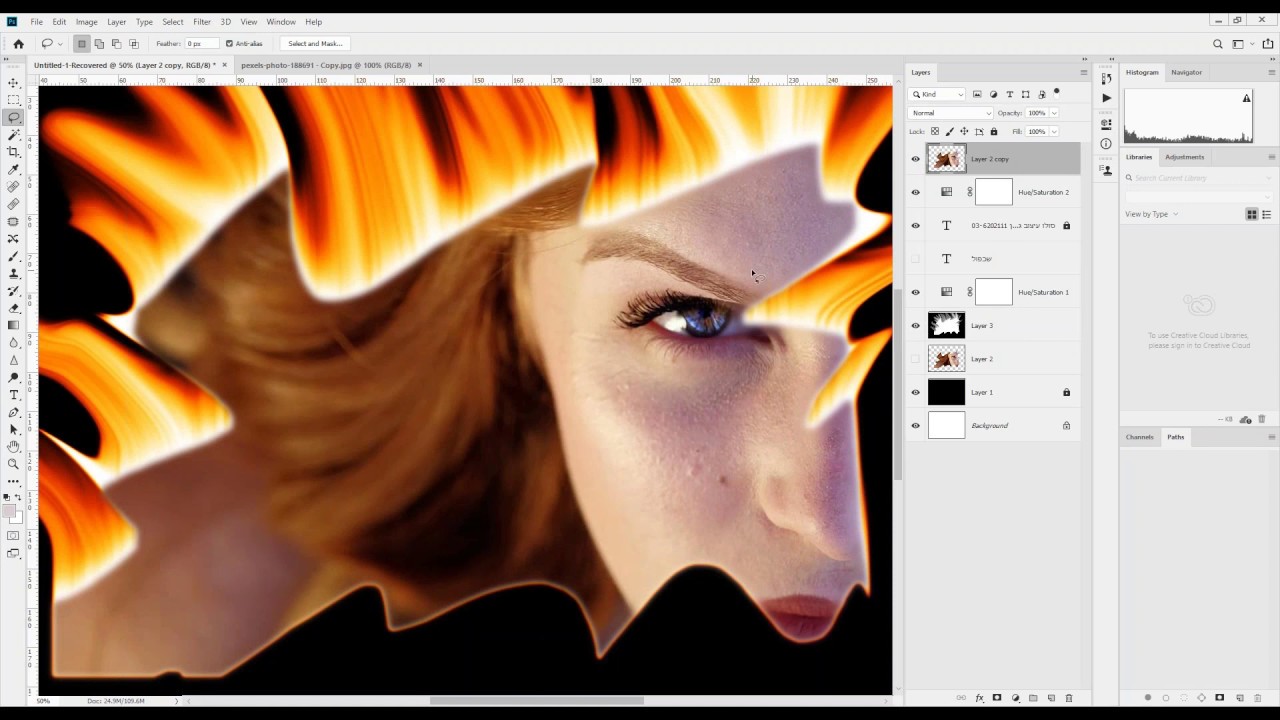Switch to the Navigator tab
The image size is (1280, 720).
pyautogui.click(x=1186, y=72)
